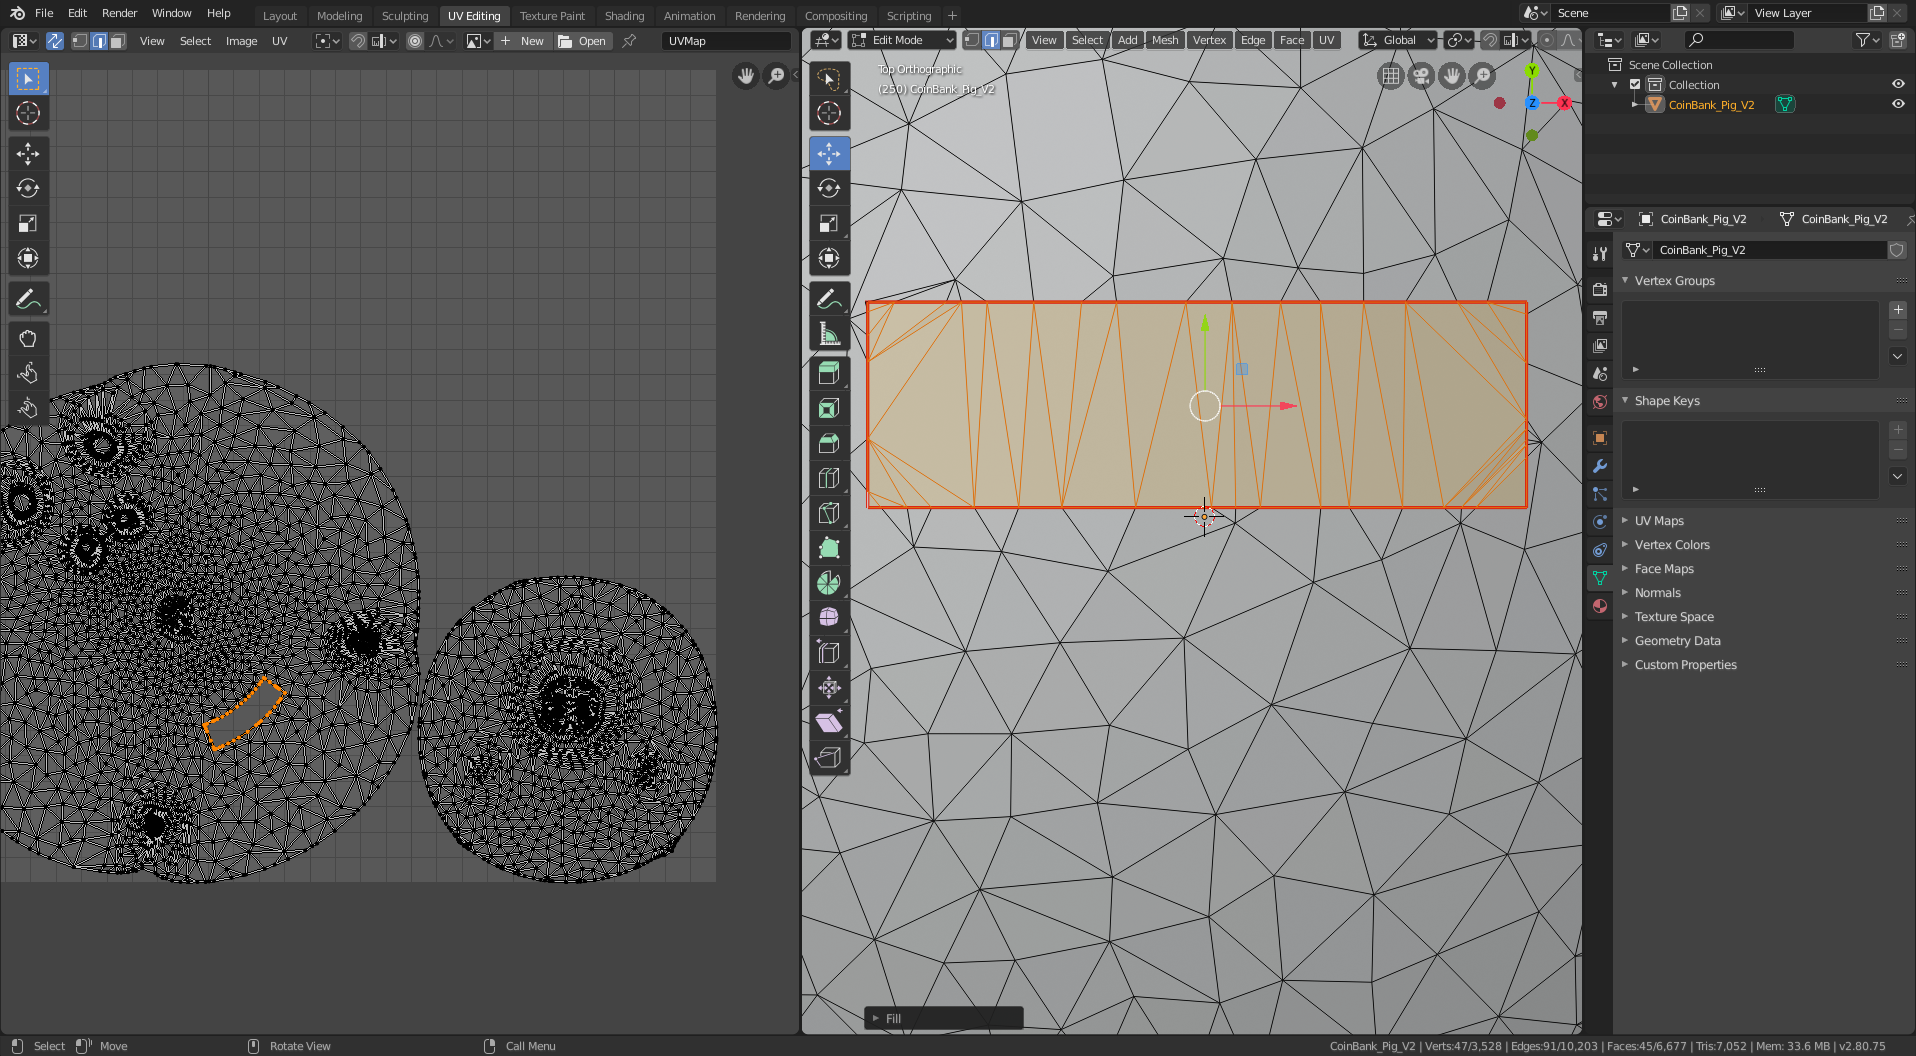This screenshot has height=1056, width=1916.
Task: Click the UVMap name field
Action: pyautogui.click(x=726, y=41)
